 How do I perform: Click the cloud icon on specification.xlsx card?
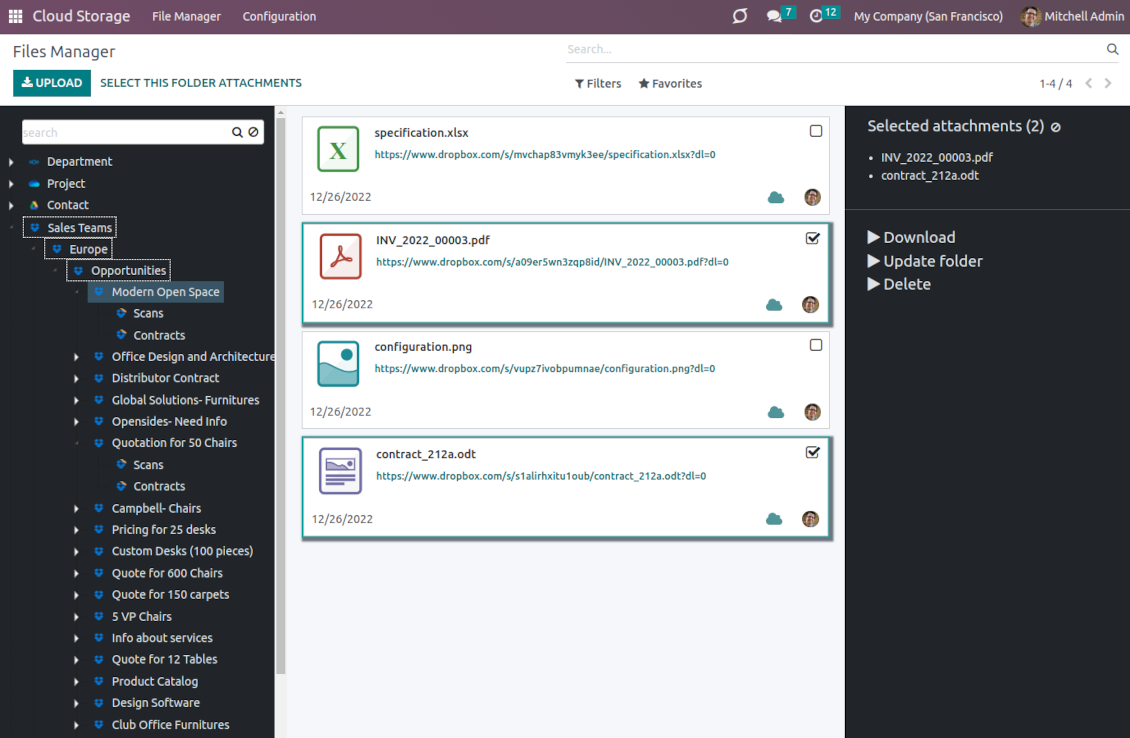[776, 197]
